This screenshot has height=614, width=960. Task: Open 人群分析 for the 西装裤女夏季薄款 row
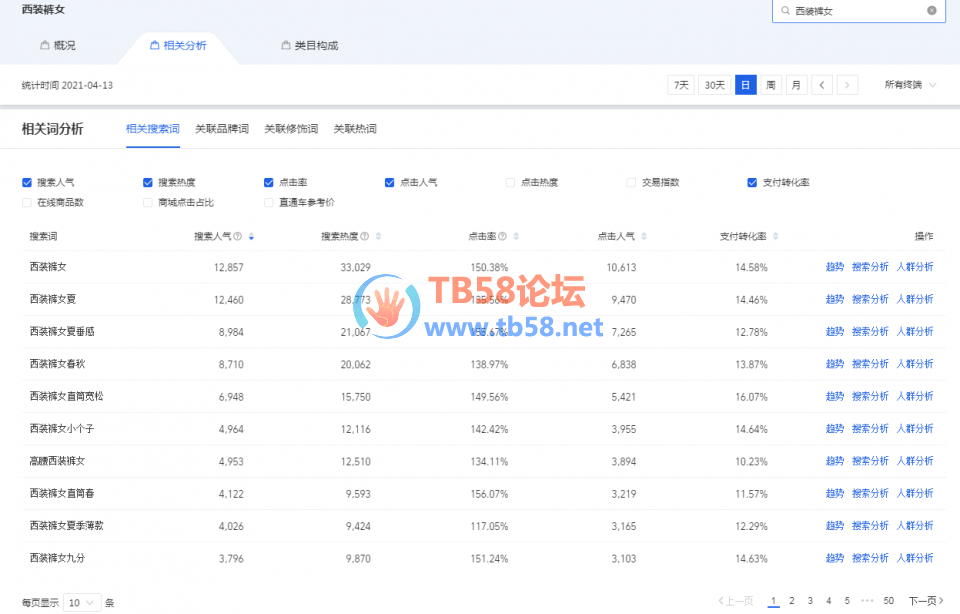(x=915, y=526)
